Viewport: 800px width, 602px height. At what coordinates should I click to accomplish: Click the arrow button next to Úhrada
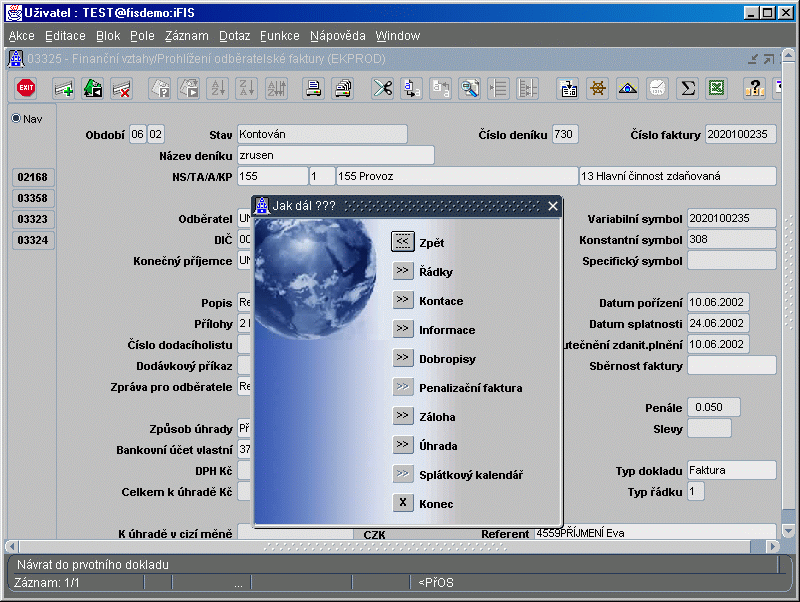pos(403,445)
